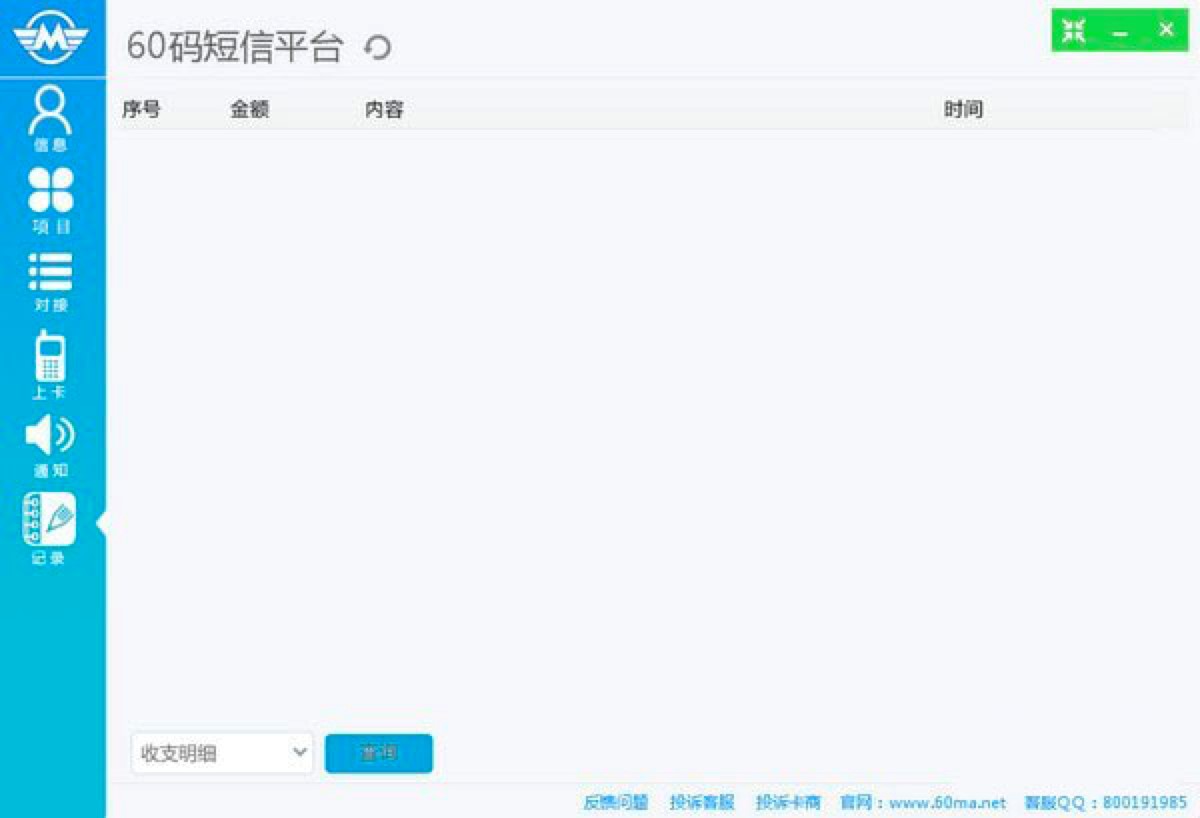
Task: Select the 上卡 phone icon
Action: [x=50, y=360]
